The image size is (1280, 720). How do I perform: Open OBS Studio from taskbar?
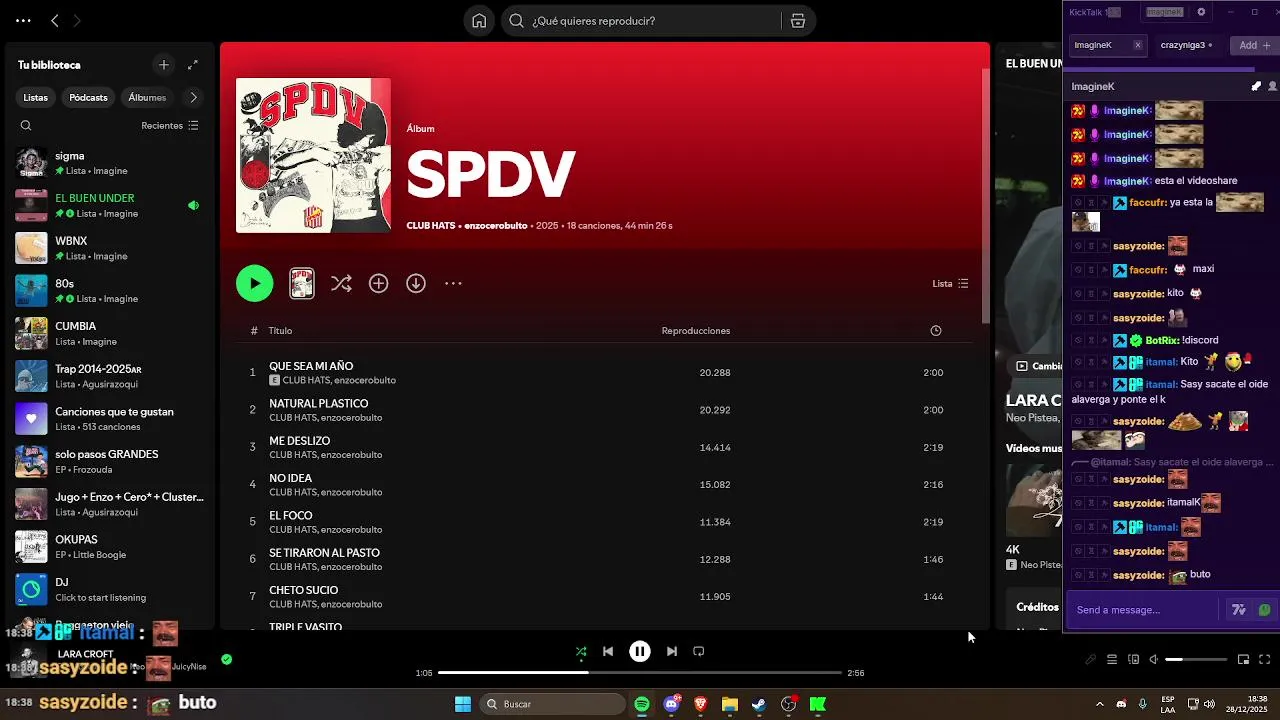tap(788, 704)
